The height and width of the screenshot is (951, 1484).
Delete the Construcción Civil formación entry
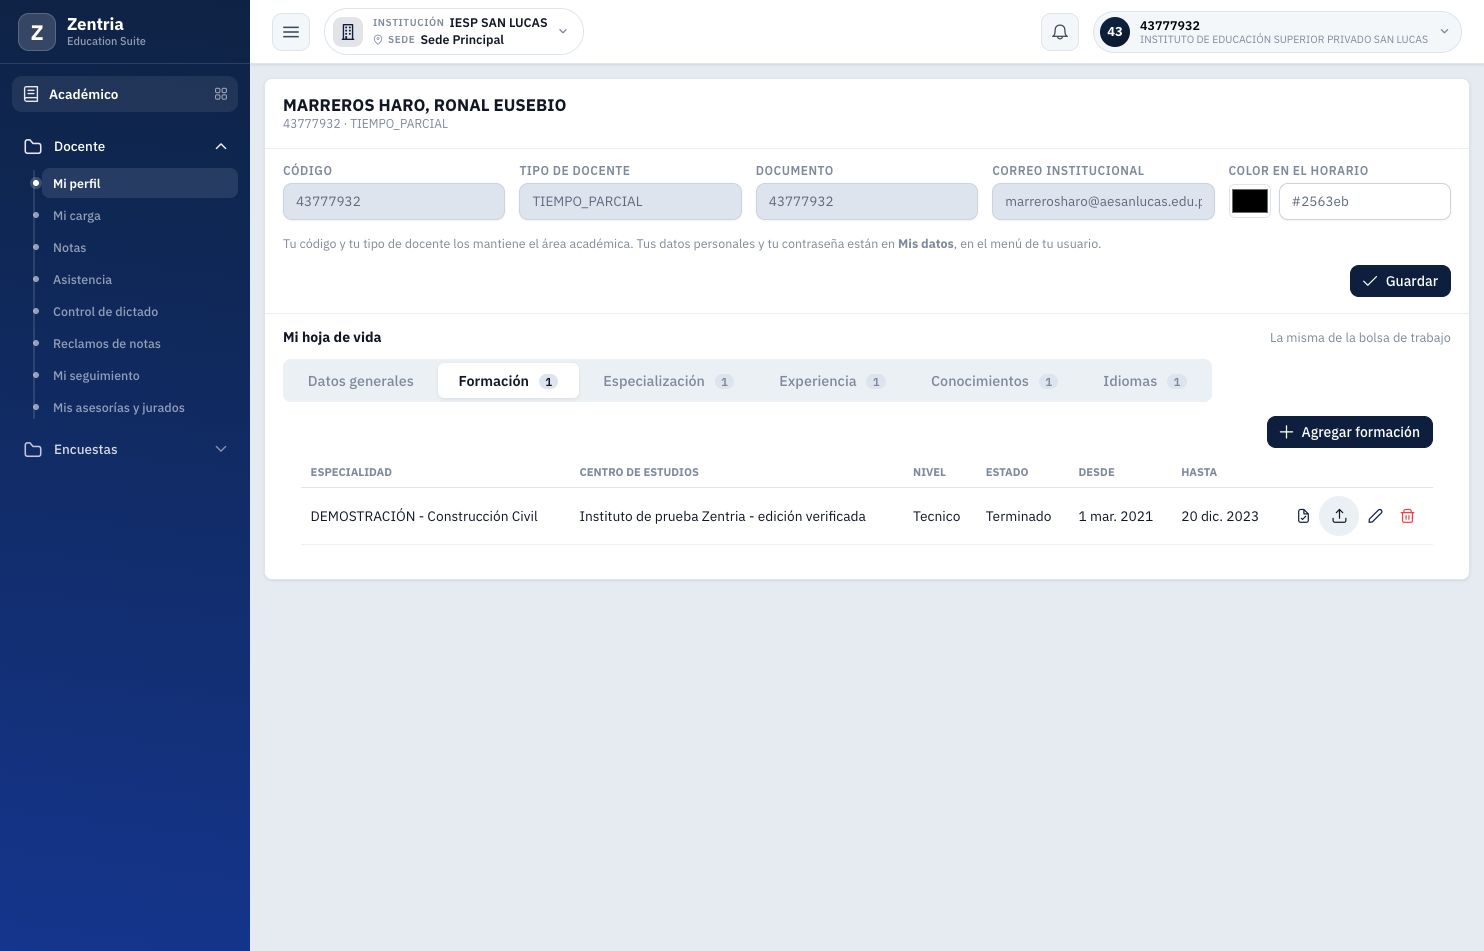pos(1407,516)
